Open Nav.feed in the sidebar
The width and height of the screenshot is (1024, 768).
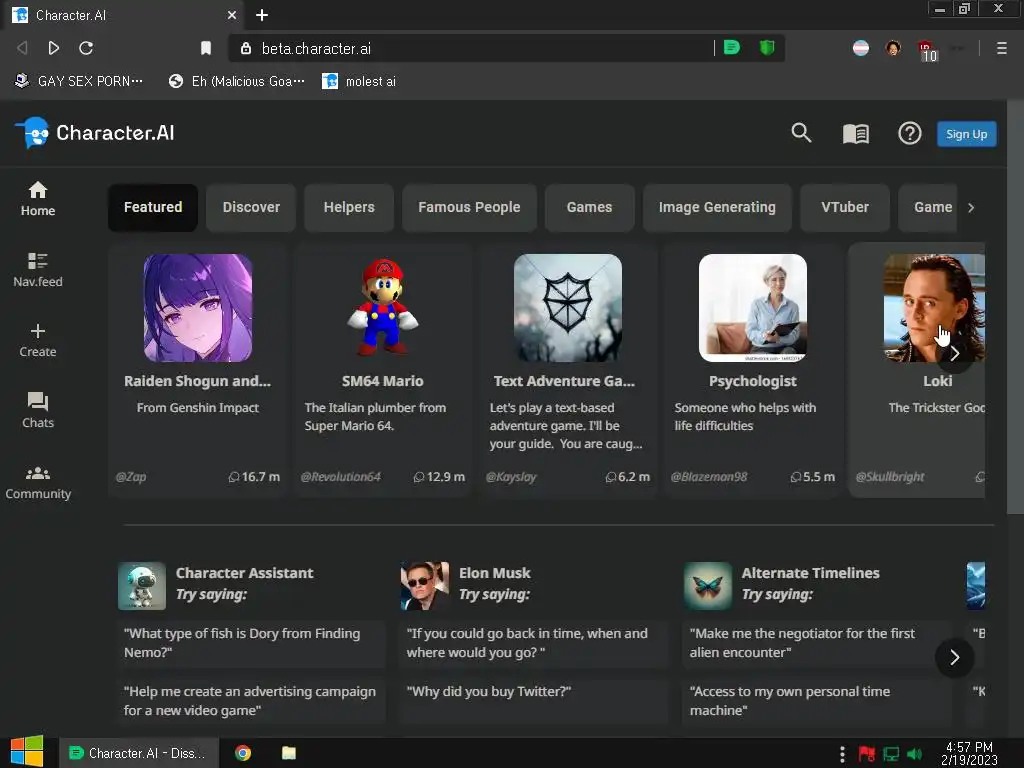(x=38, y=270)
